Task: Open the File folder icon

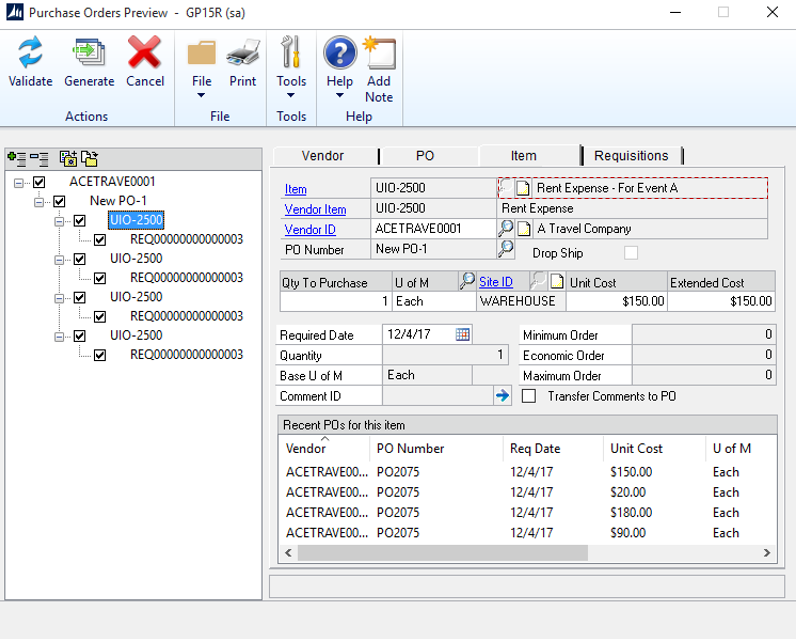Action: point(202,53)
